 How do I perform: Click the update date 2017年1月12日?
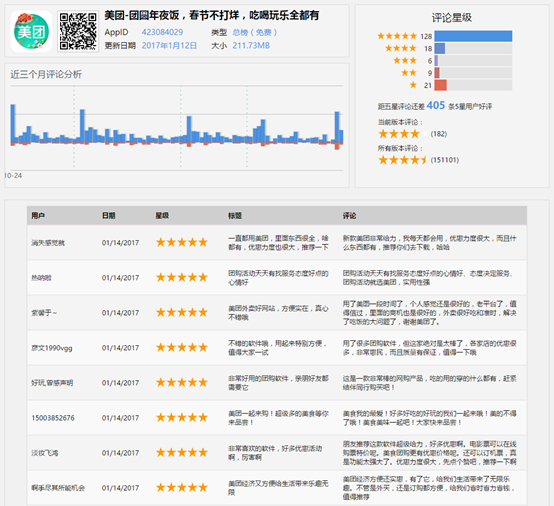[x=169, y=46]
